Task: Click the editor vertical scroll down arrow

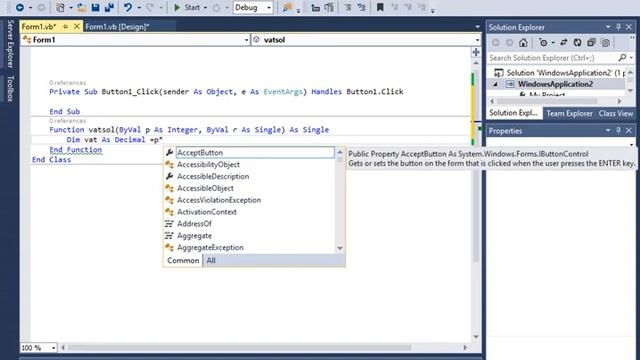Action: pos(476,337)
